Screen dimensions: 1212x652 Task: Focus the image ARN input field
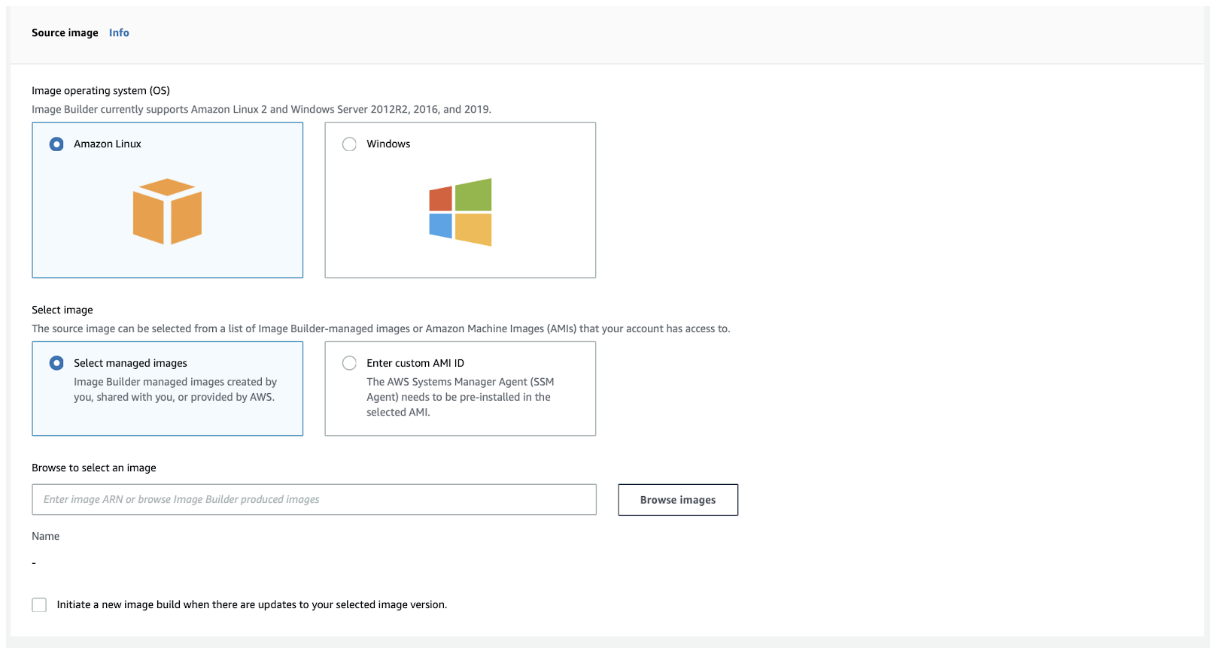click(314, 499)
